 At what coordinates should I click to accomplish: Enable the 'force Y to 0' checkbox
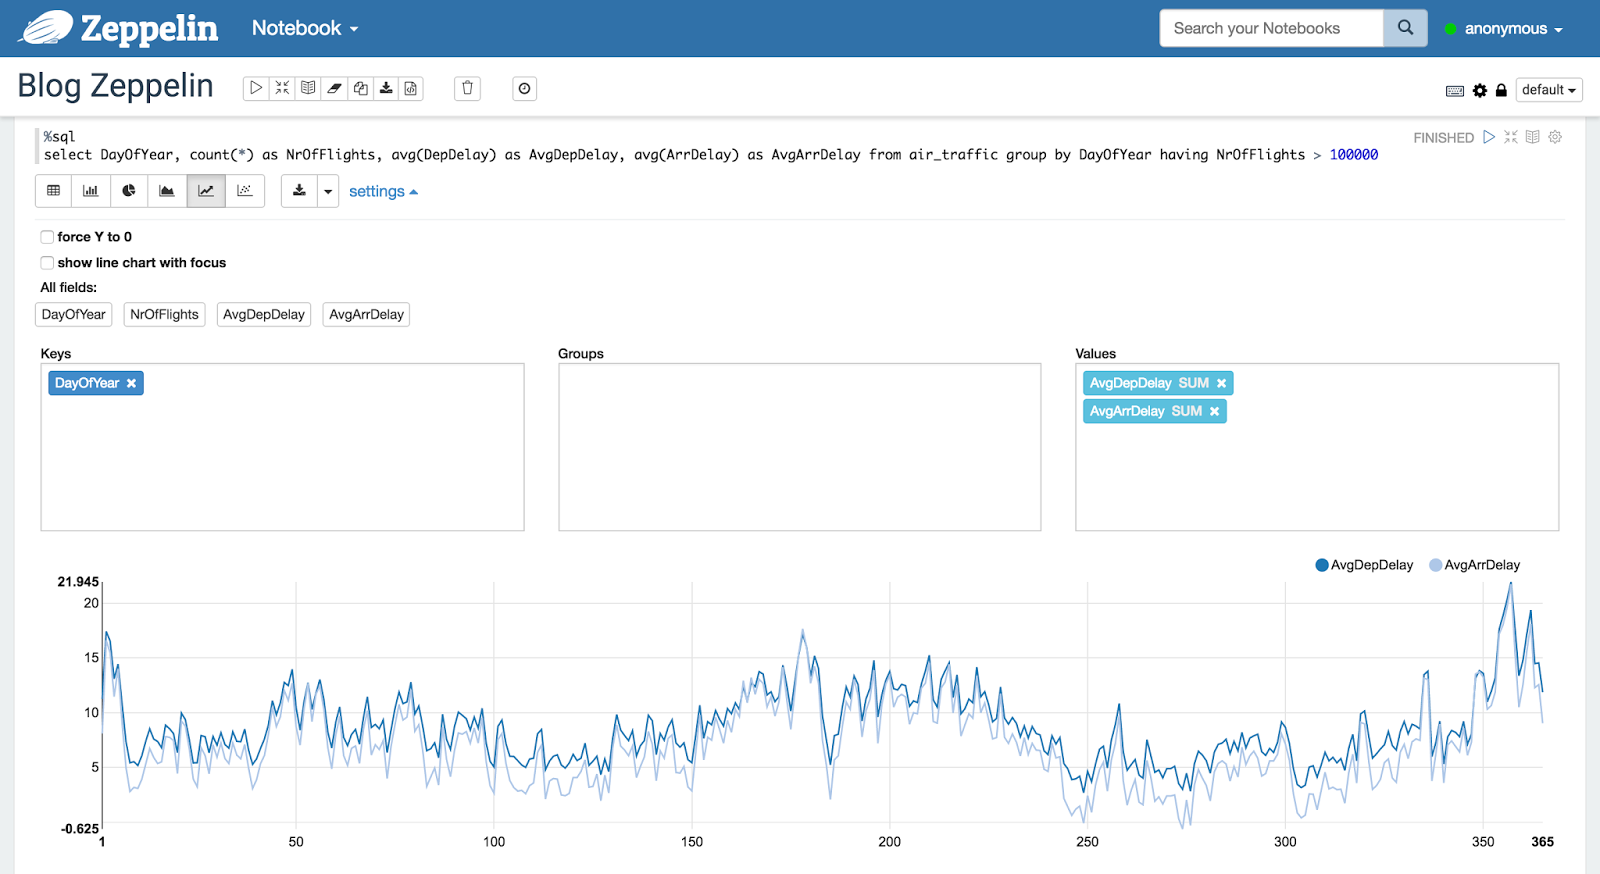coord(47,237)
